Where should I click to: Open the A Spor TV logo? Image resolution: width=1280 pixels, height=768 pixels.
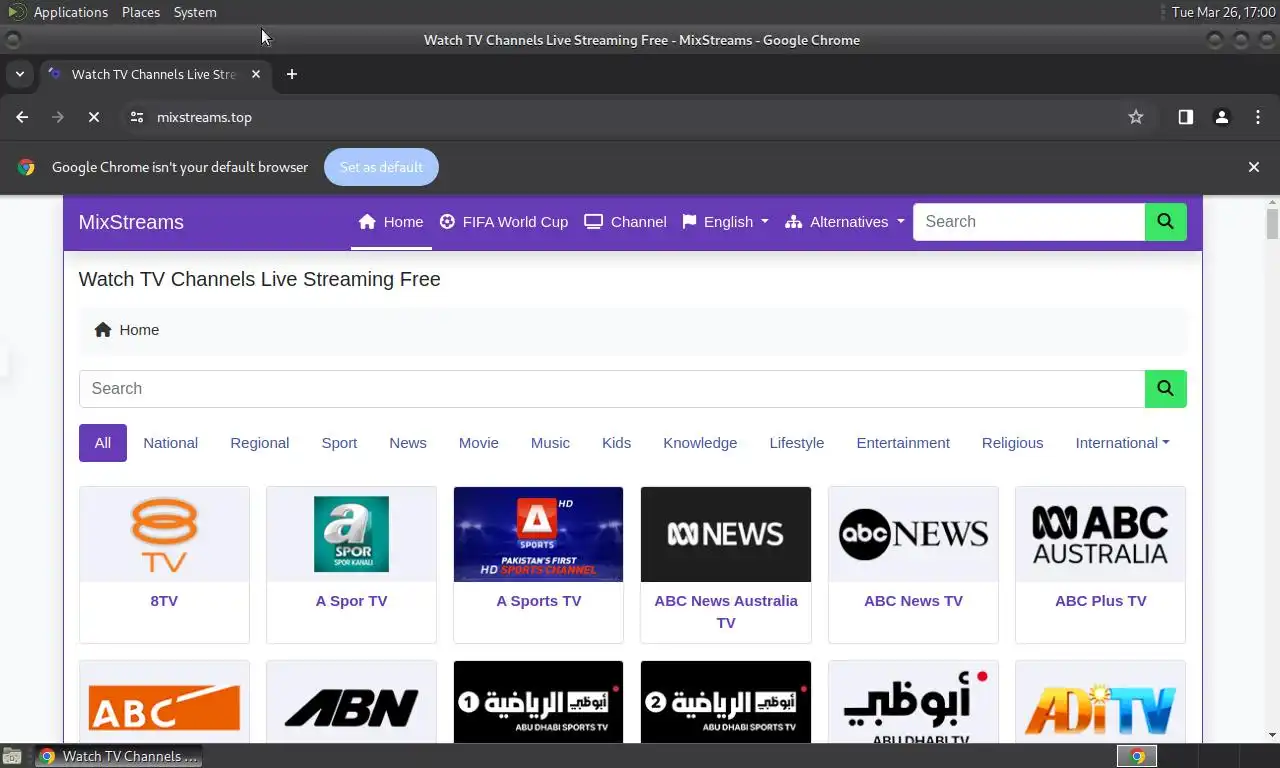pos(351,534)
